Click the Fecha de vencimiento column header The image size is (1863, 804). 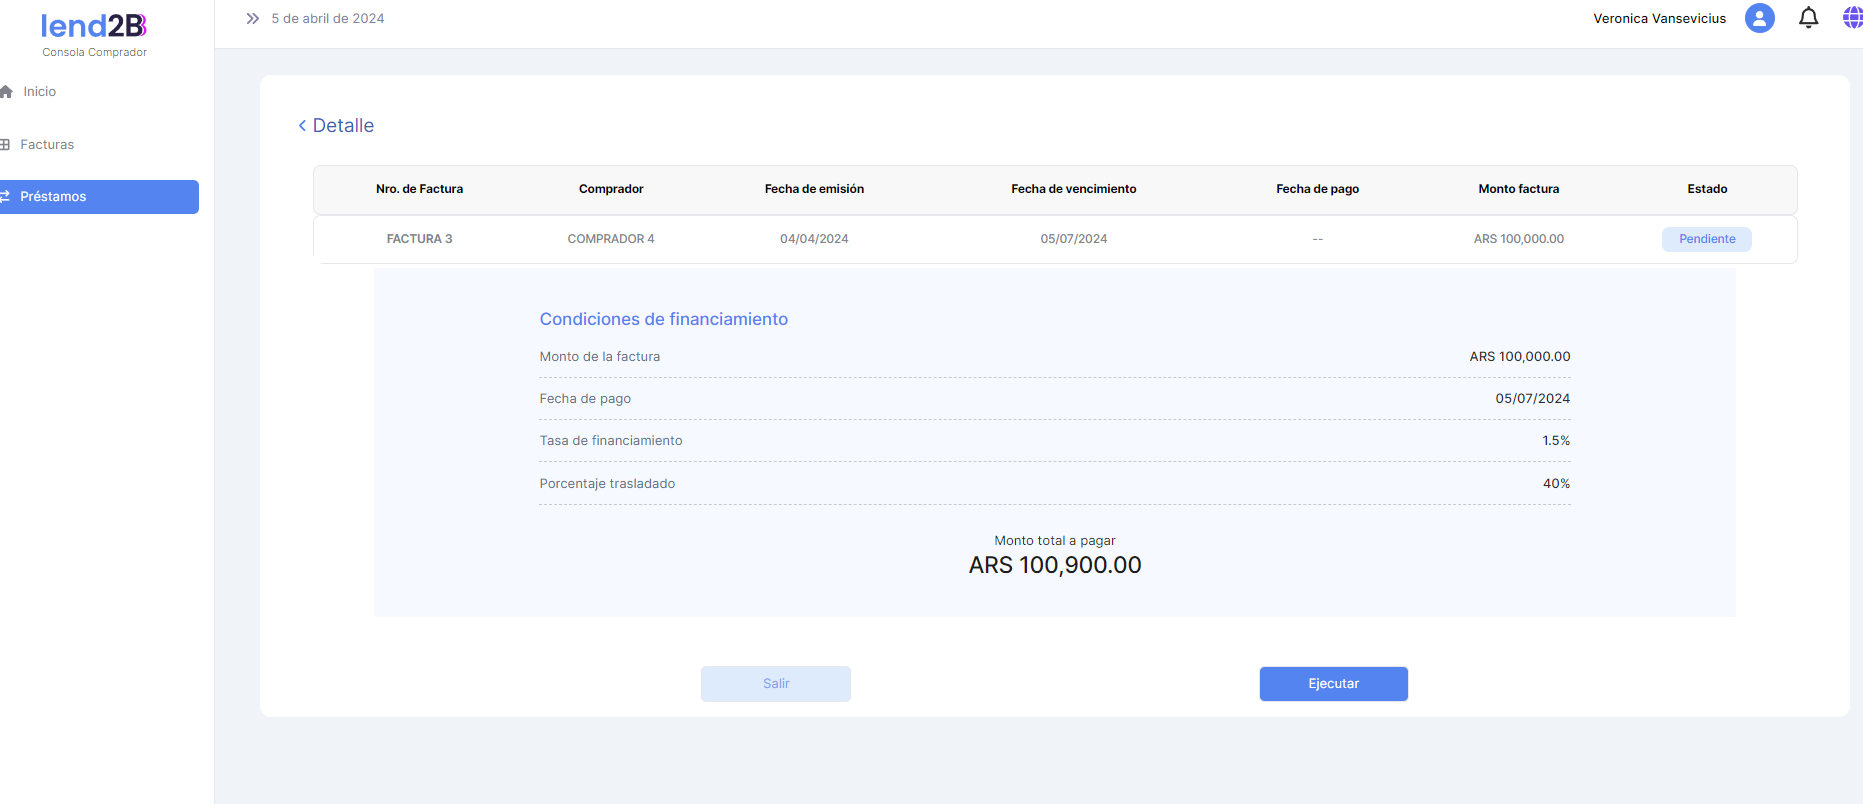coord(1073,189)
